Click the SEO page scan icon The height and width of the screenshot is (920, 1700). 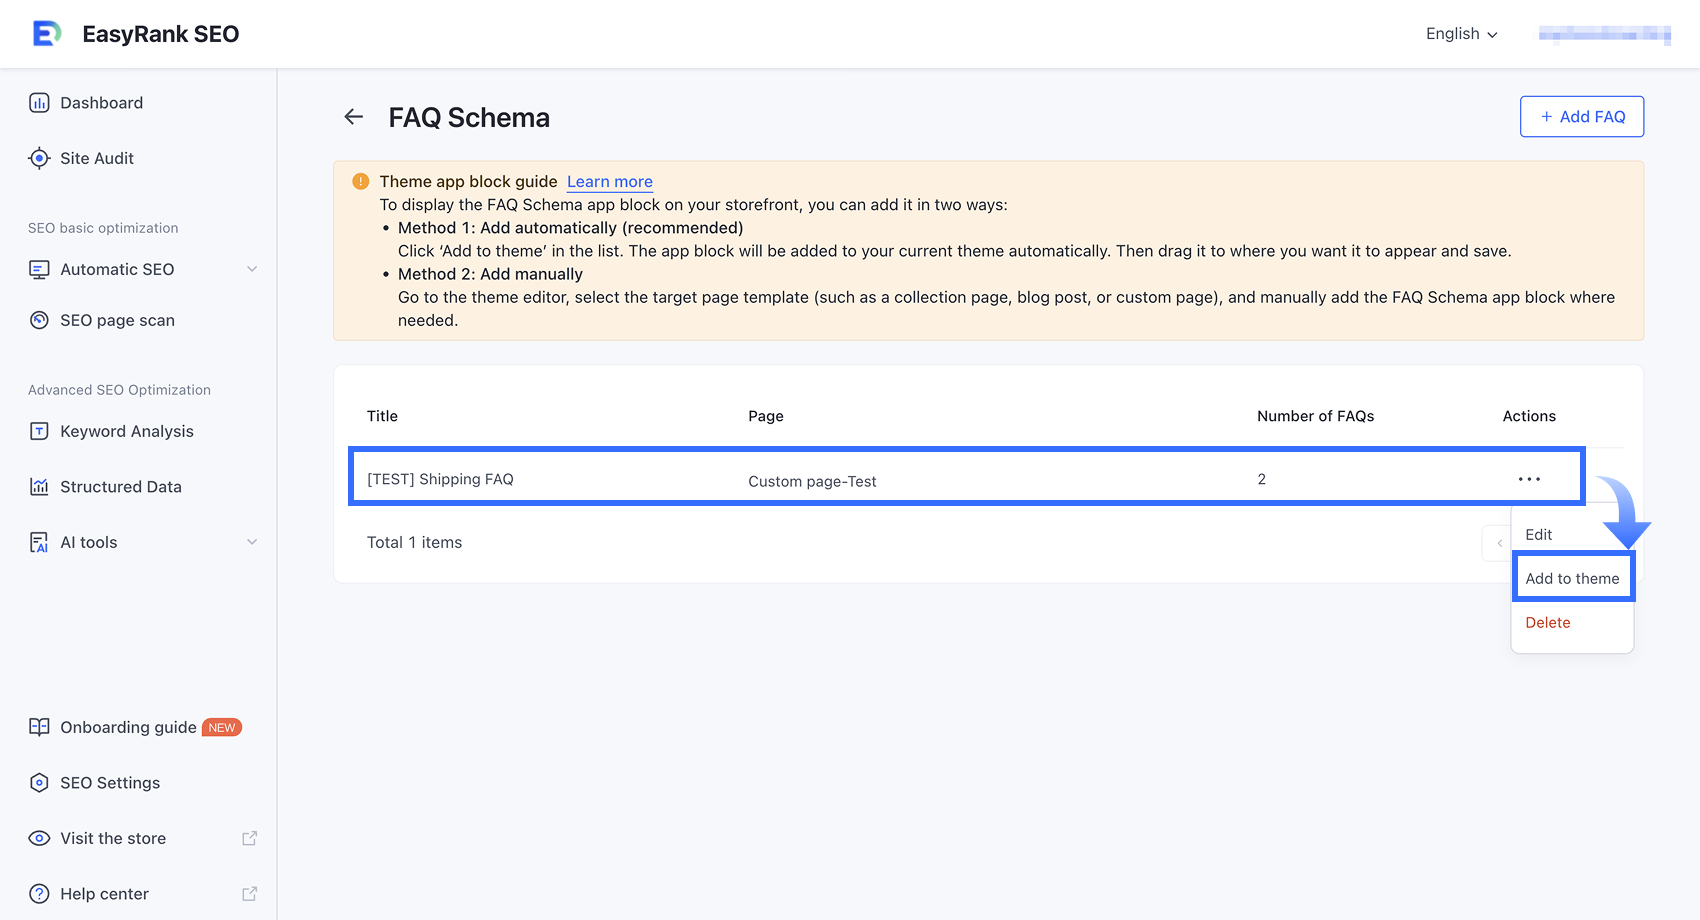point(39,320)
